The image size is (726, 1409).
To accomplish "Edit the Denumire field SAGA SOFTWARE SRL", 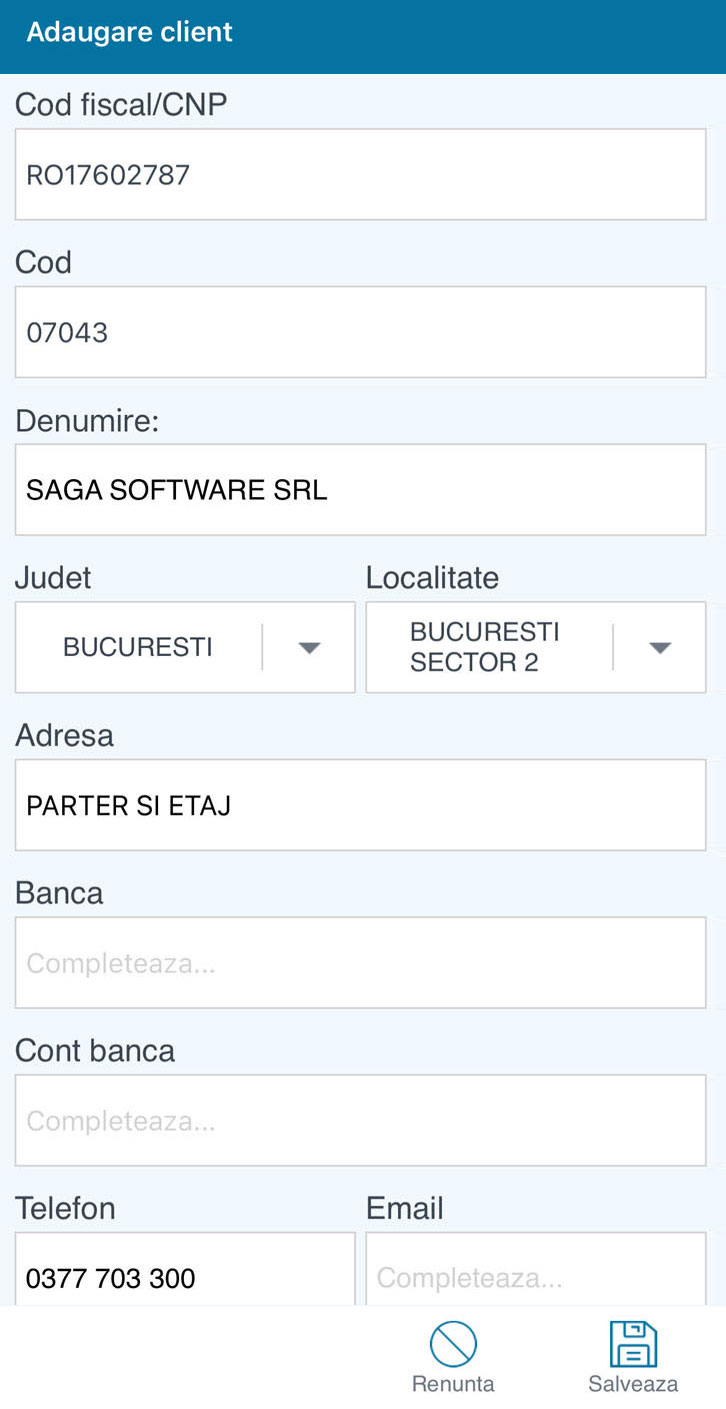I will coord(360,490).
